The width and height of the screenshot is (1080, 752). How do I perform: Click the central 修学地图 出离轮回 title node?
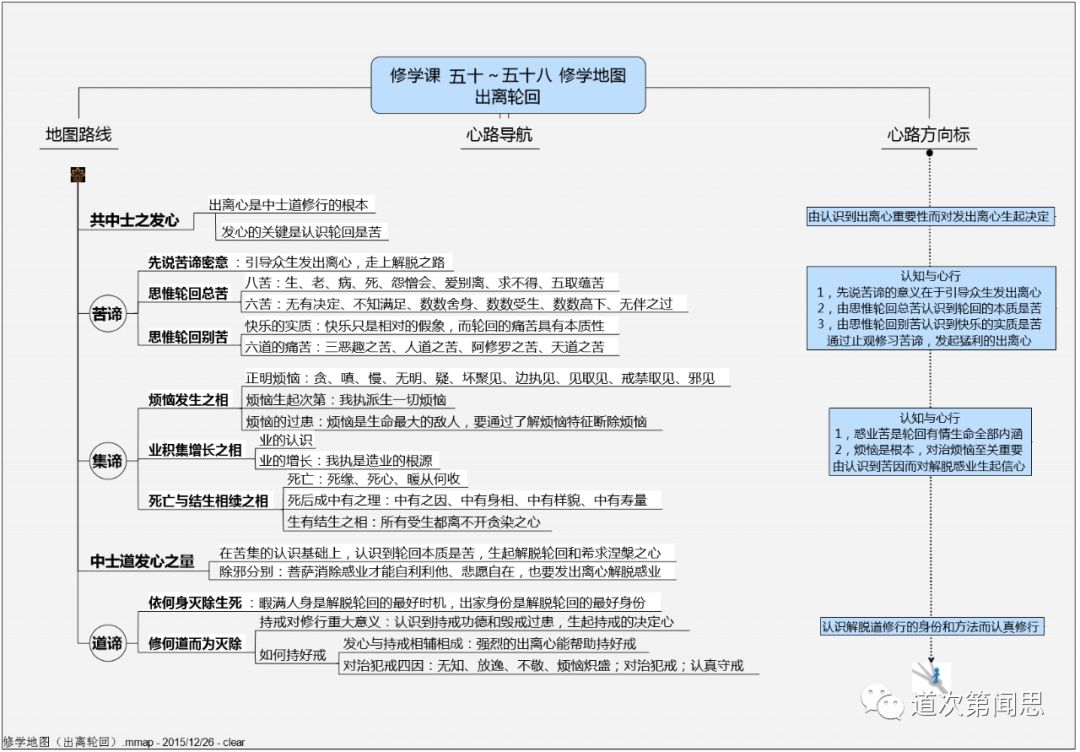pos(509,85)
